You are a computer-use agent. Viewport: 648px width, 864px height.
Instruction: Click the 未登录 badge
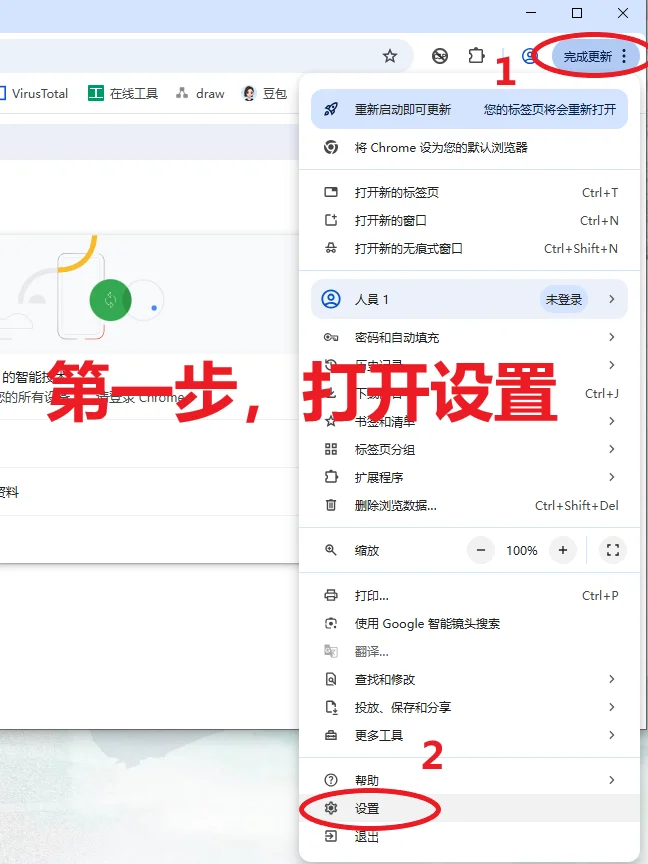pos(564,299)
